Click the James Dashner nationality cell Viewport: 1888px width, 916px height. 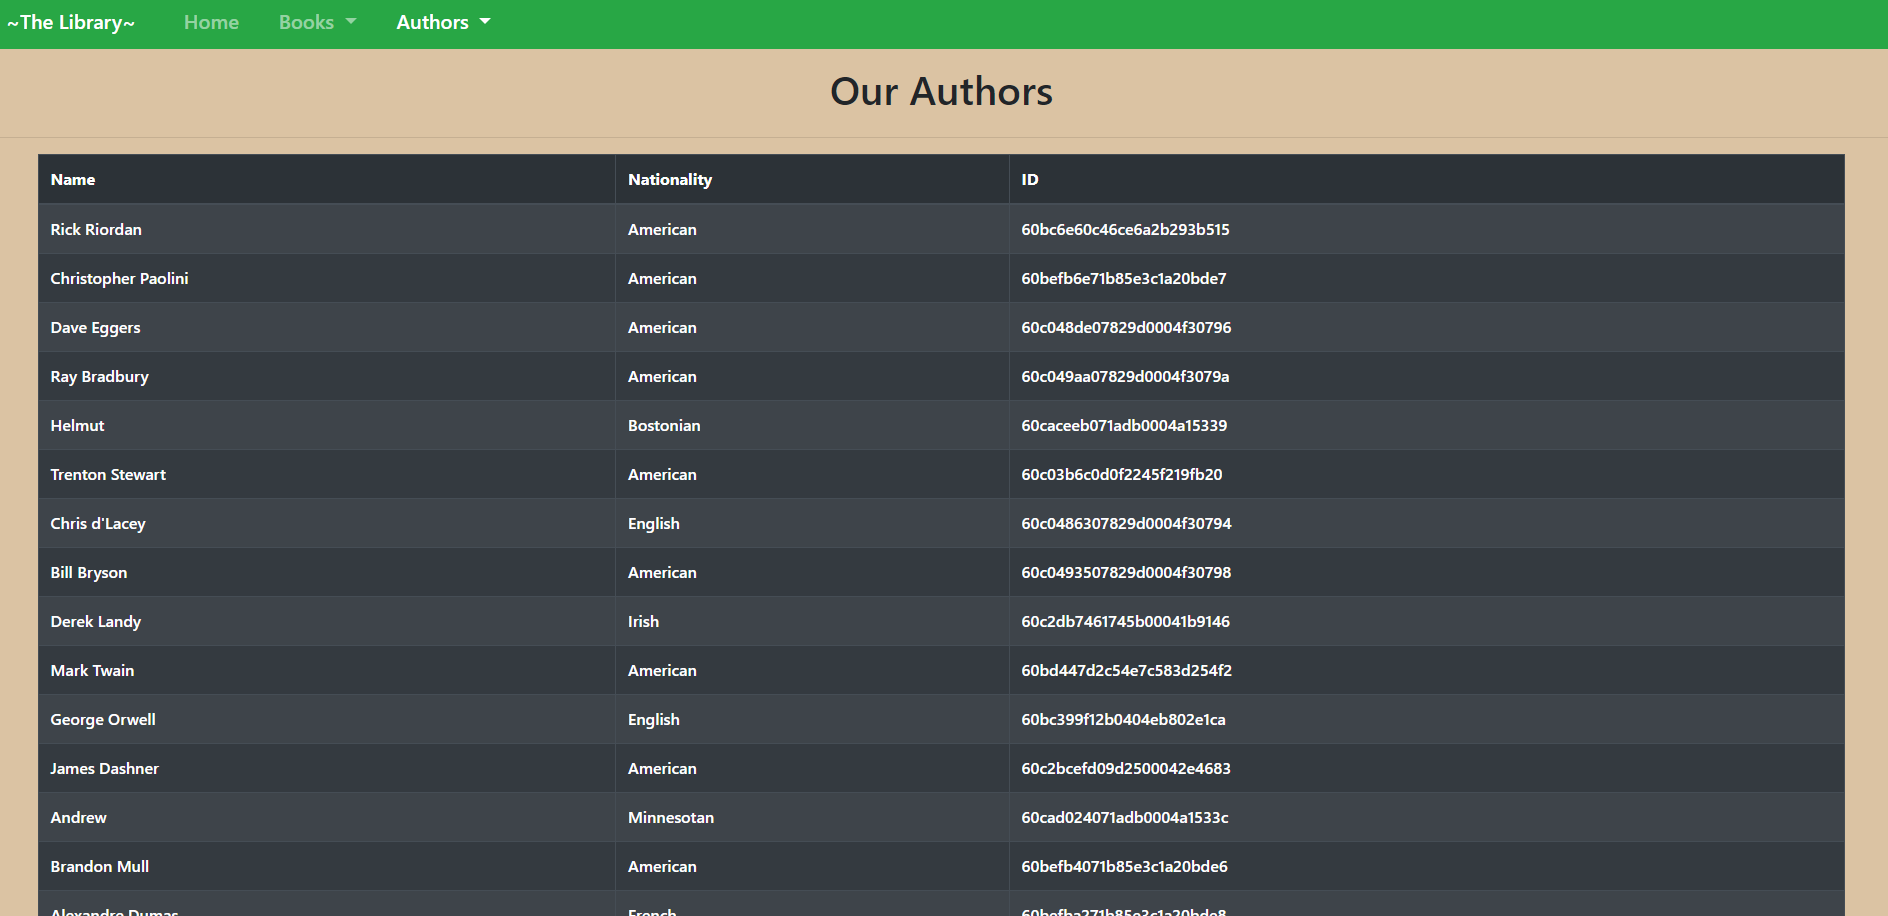(x=661, y=768)
